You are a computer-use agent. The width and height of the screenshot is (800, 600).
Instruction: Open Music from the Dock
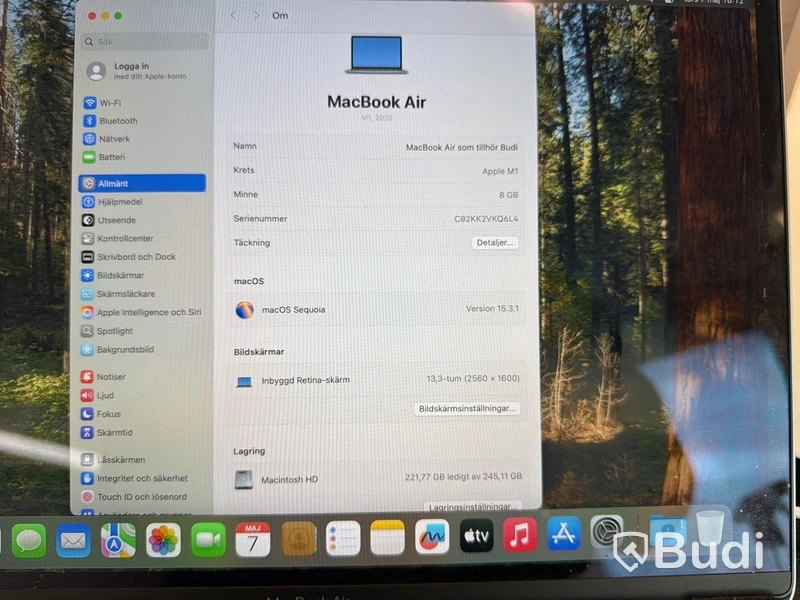[x=519, y=535]
